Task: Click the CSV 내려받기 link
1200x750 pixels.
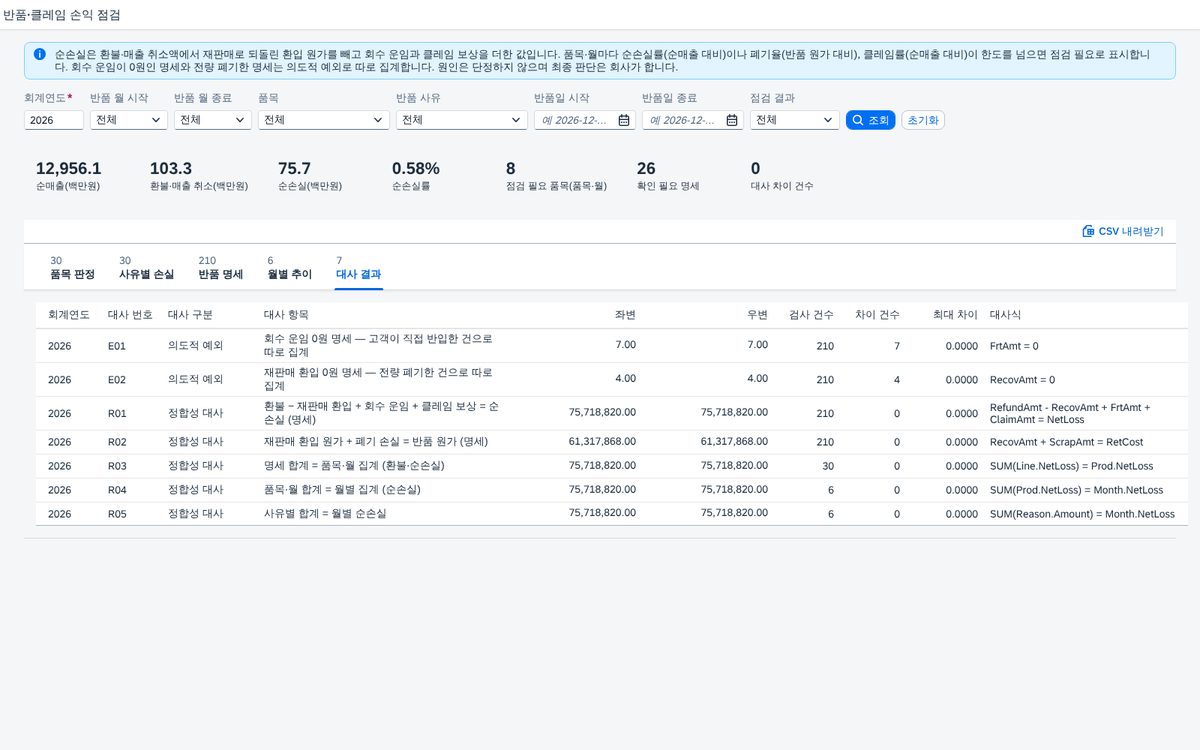Action: point(1122,231)
